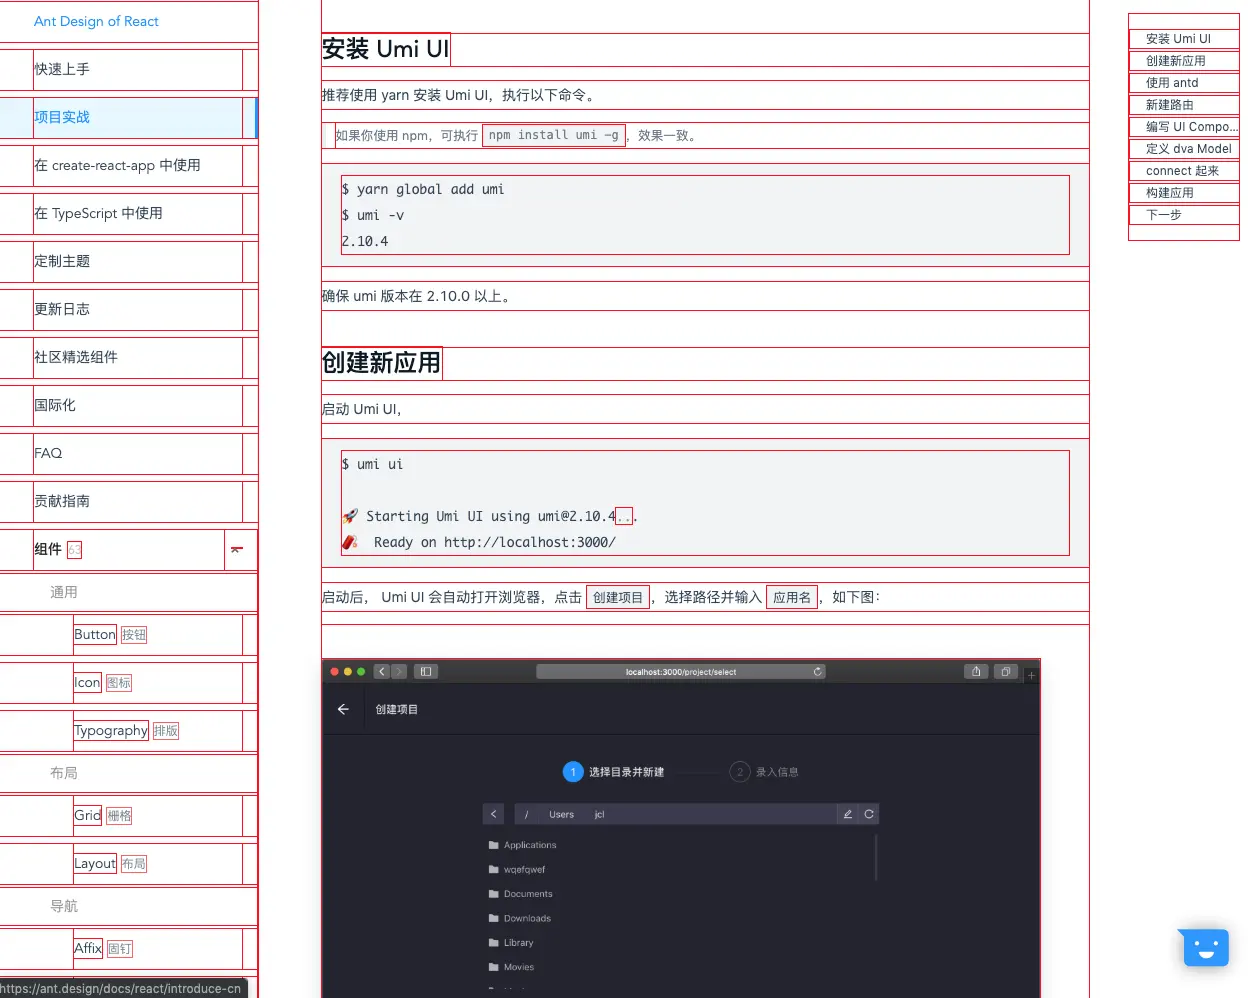Click the 通用 group label
The width and height of the screenshot is (1248, 998).
coord(64,592)
